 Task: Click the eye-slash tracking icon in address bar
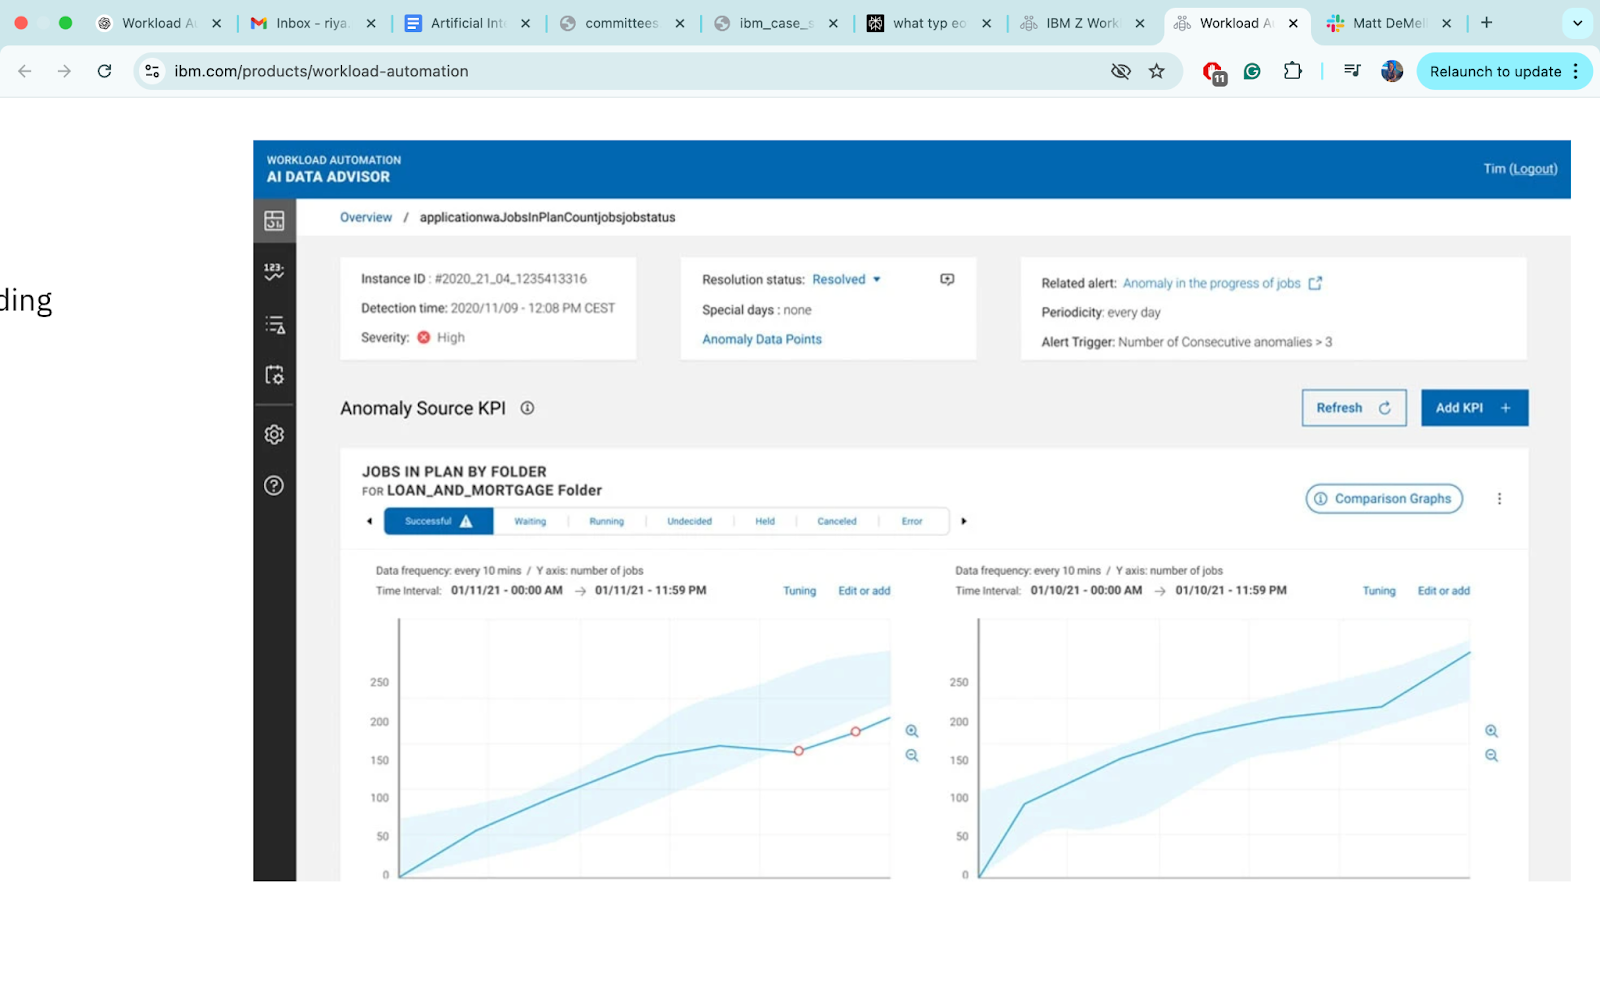(1121, 71)
